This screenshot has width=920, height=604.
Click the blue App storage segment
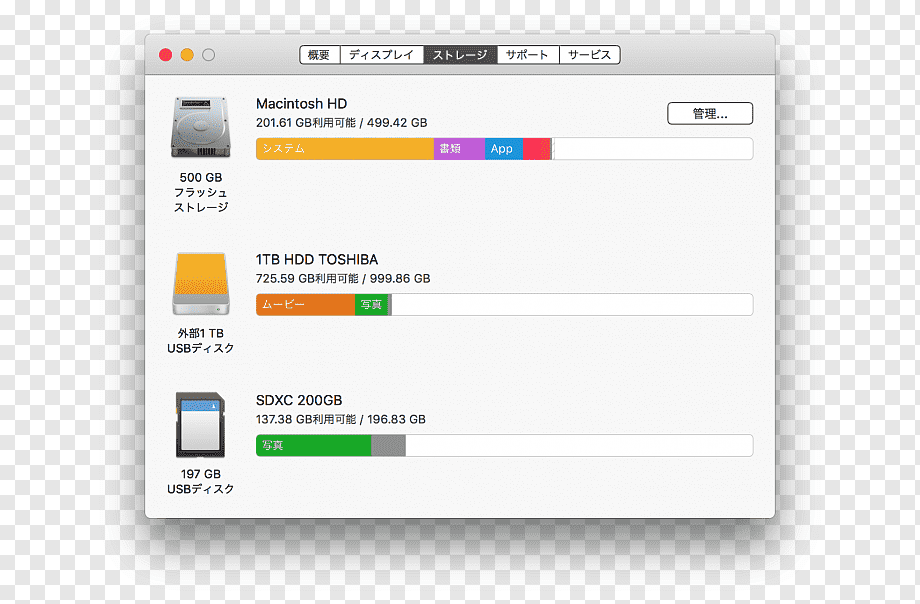coord(504,149)
